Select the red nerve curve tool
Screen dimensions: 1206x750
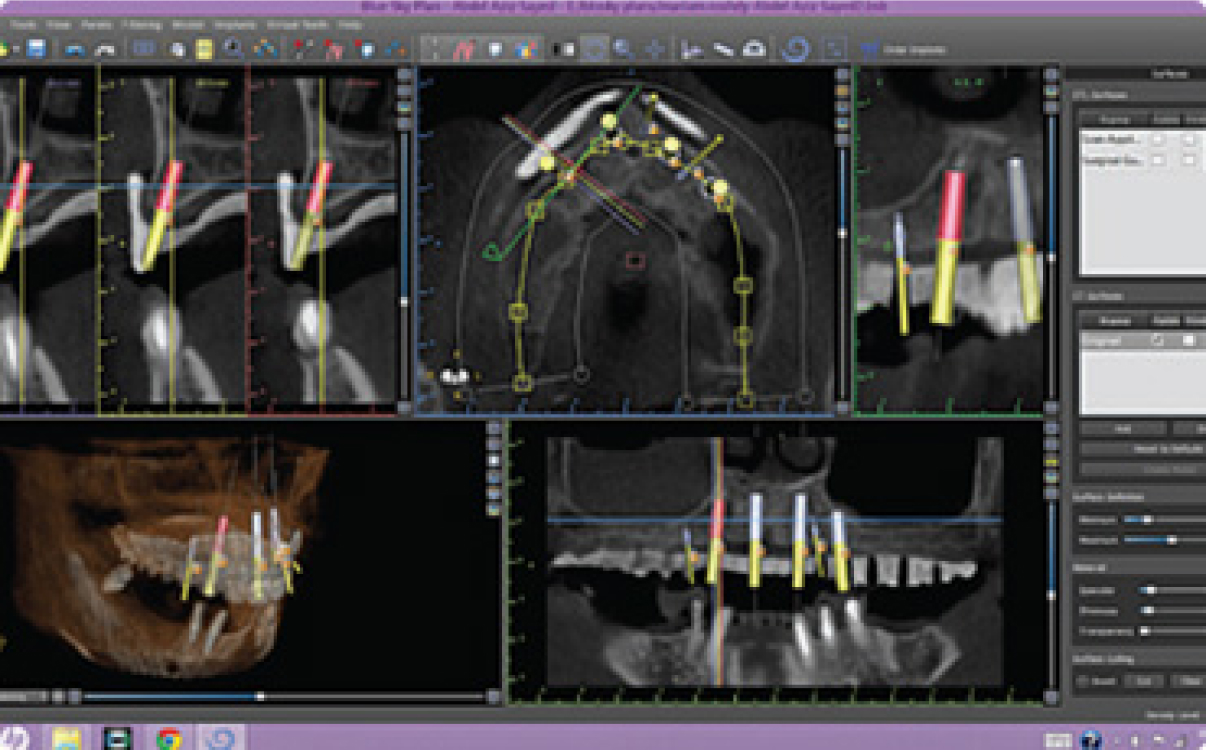coord(464,48)
